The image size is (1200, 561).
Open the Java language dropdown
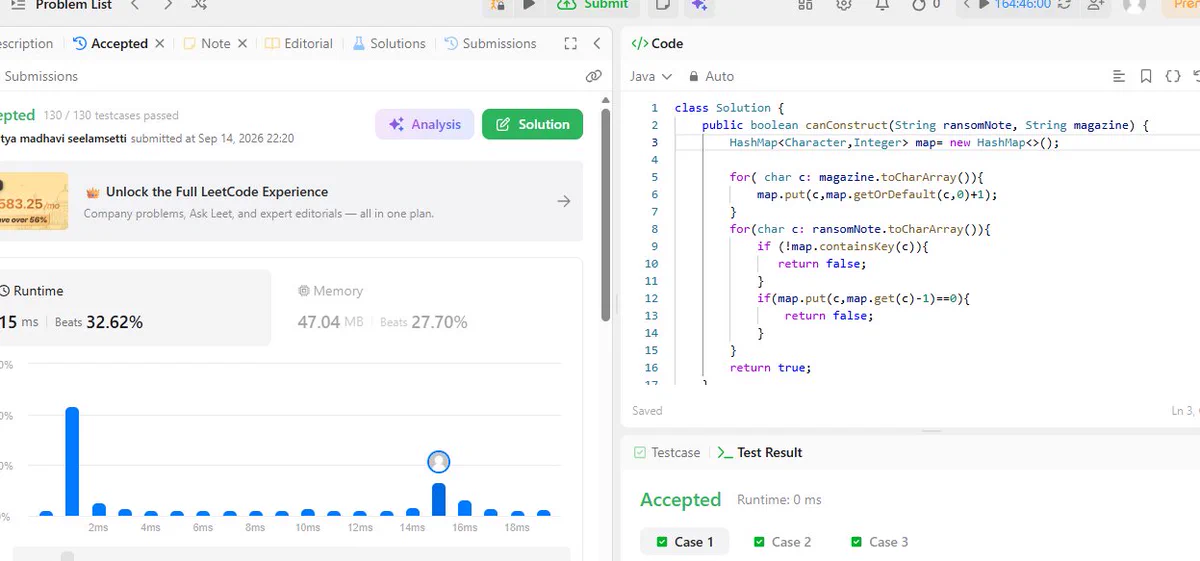[651, 76]
